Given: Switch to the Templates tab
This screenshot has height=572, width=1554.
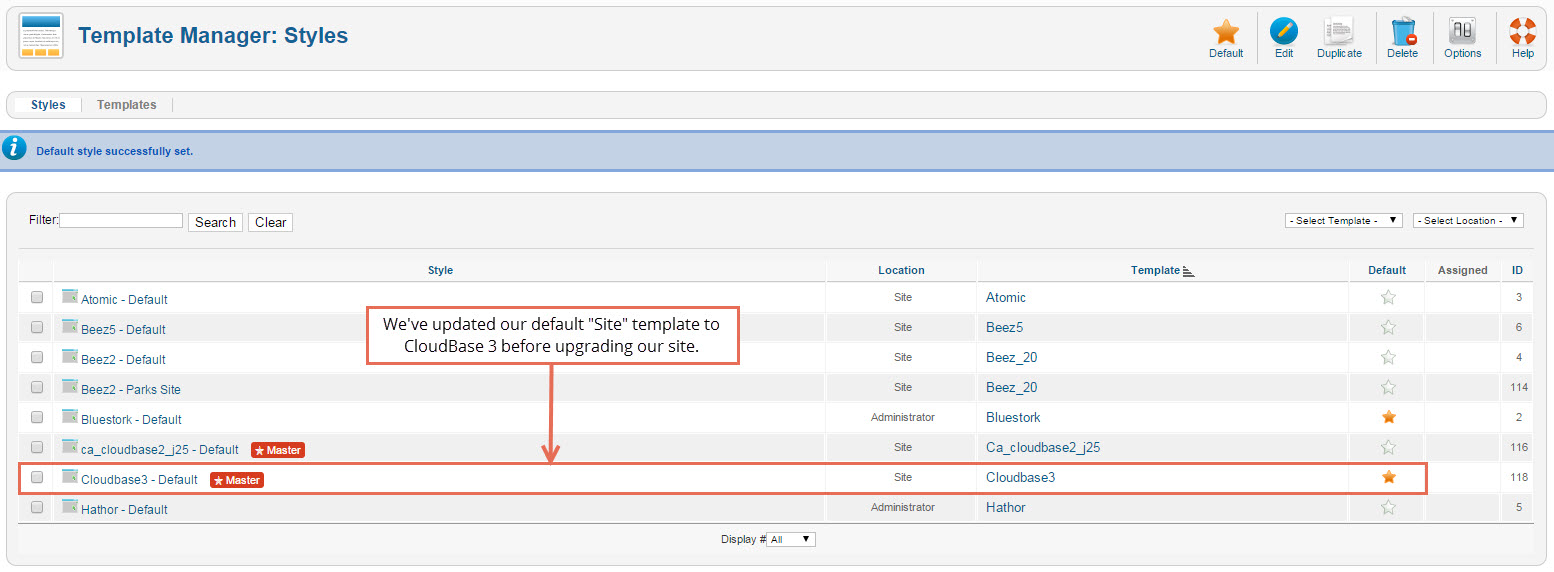Looking at the screenshot, I should 127,105.
